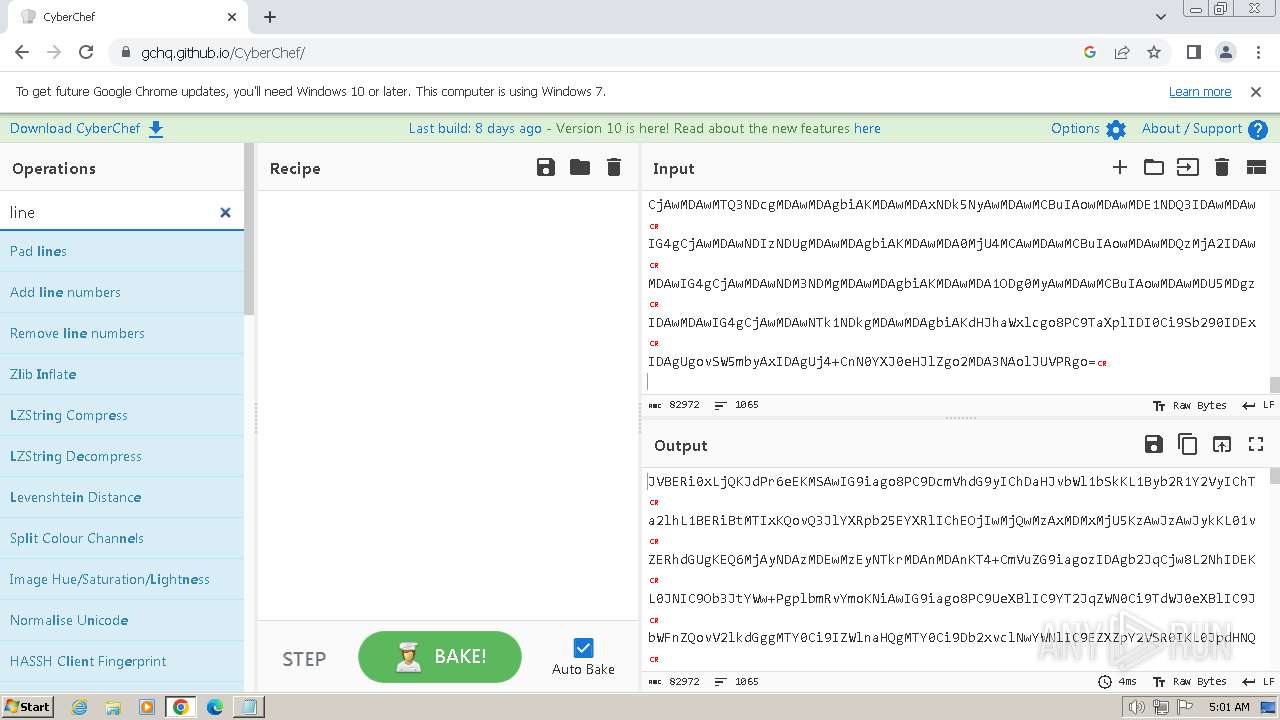1280x720 pixels.
Task: Open the Chrome tab search dropdown
Action: pyautogui.click(x=1160, y=17)
